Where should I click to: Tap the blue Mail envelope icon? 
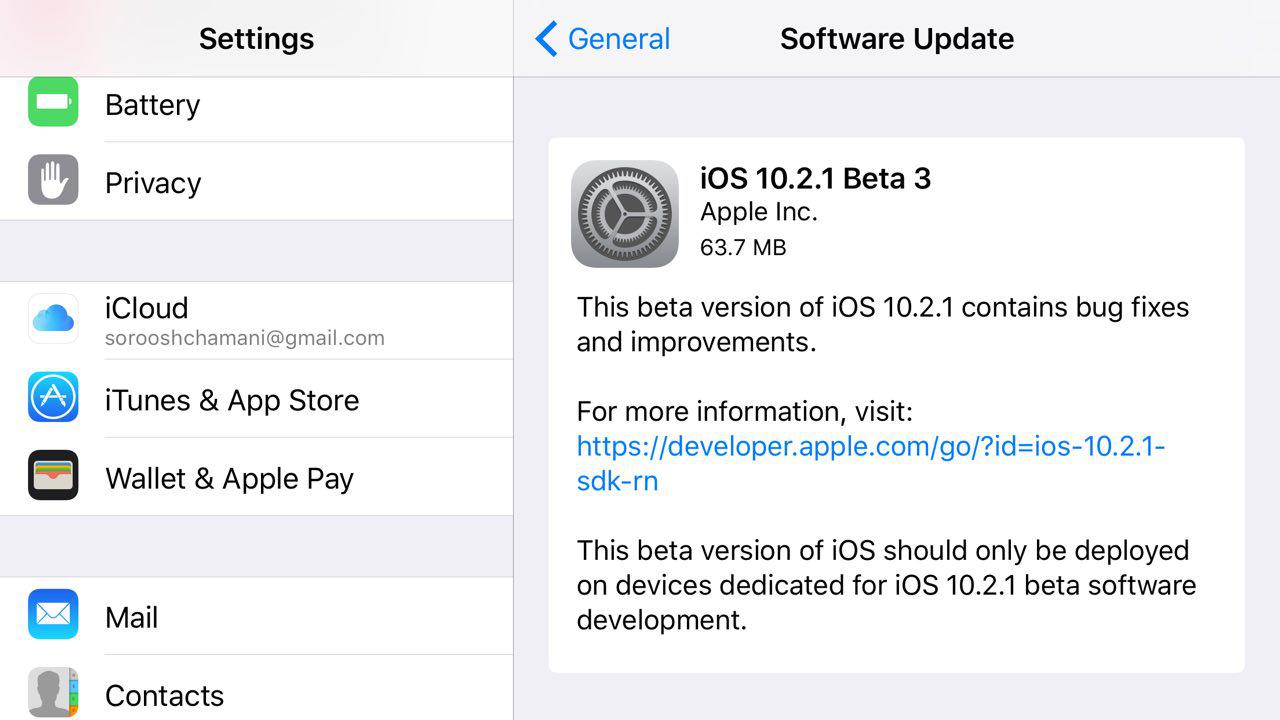tap(53, 614)
